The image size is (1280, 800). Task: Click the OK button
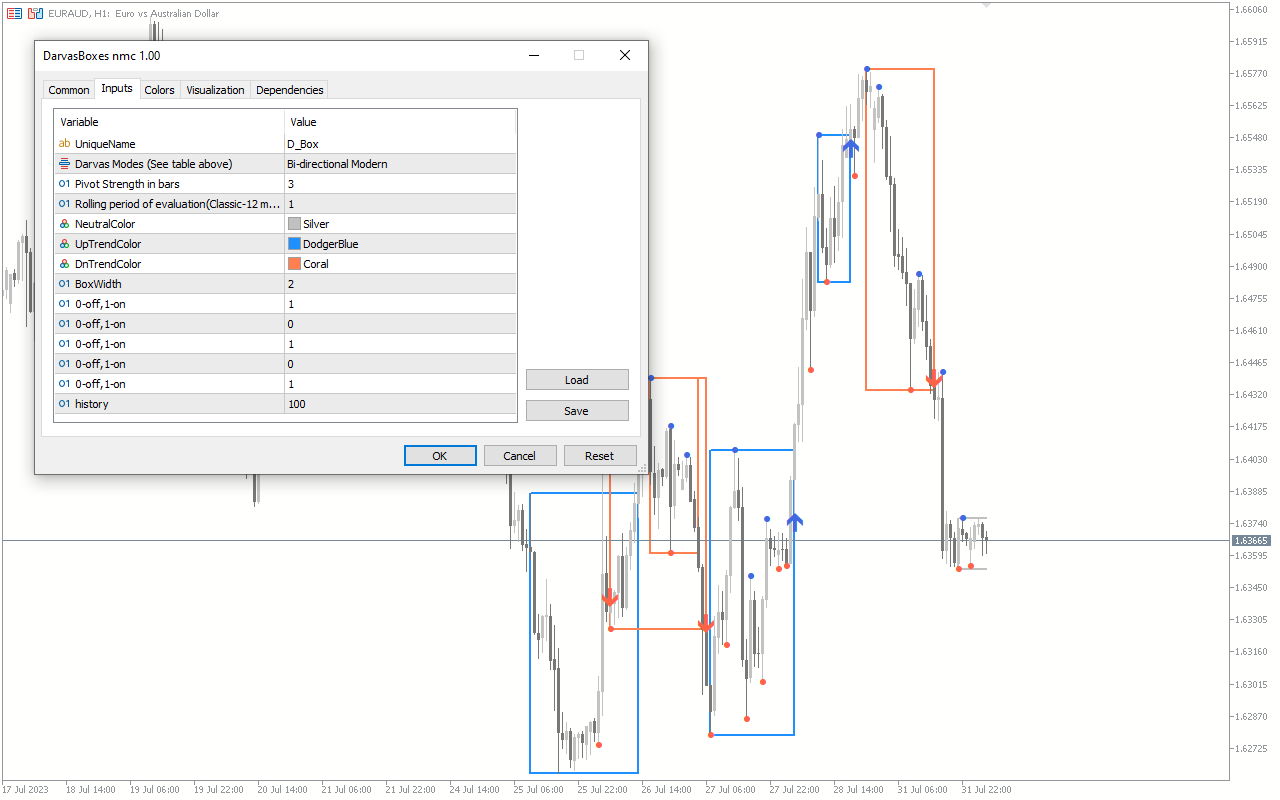click(x=440, y=455)
